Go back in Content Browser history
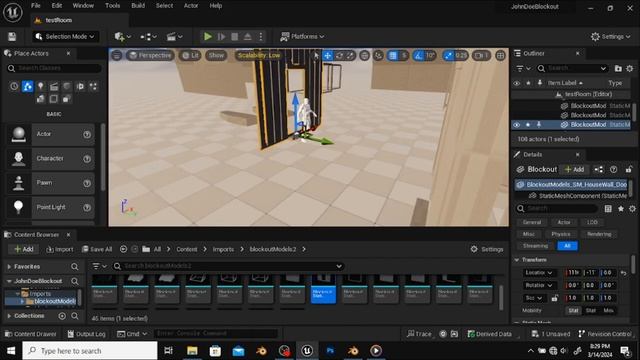 [123, 249]
